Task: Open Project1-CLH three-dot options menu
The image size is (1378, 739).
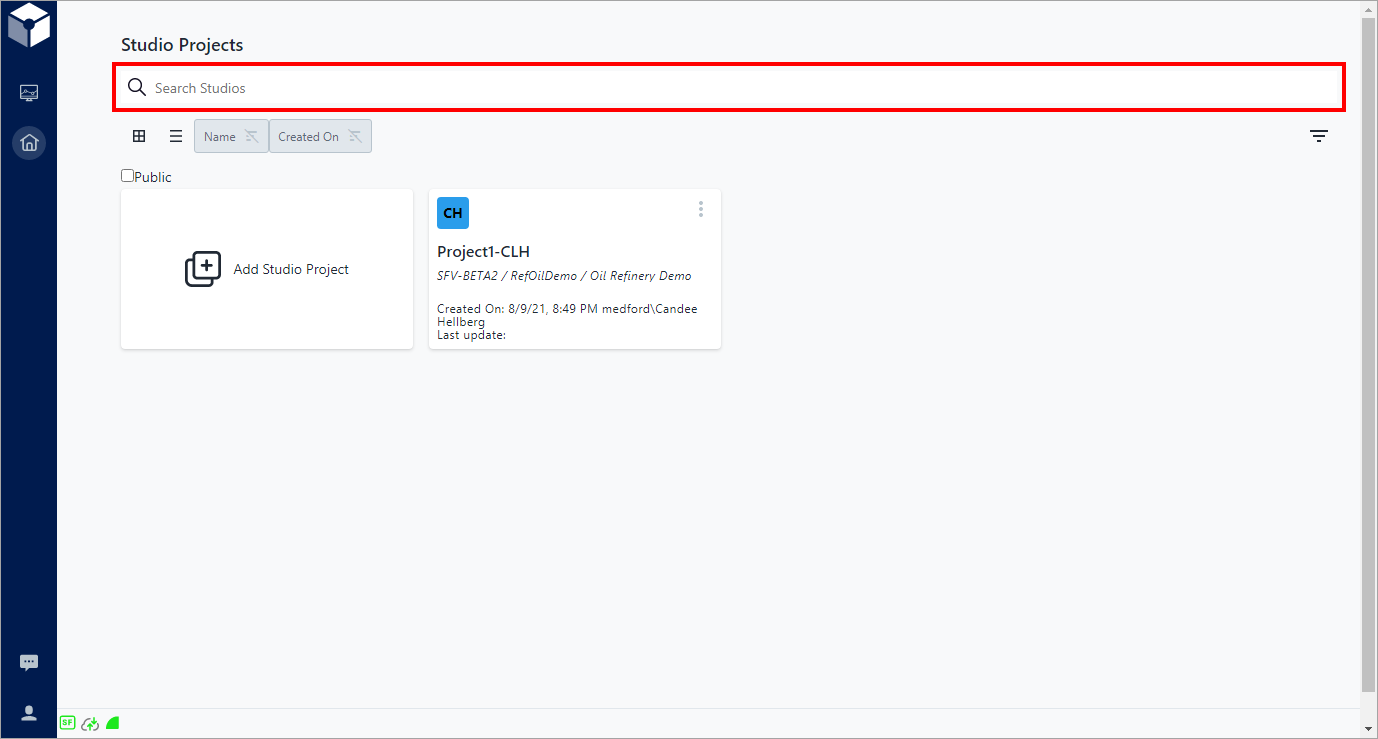Action: pyautogui.click(x=701, y=209)
